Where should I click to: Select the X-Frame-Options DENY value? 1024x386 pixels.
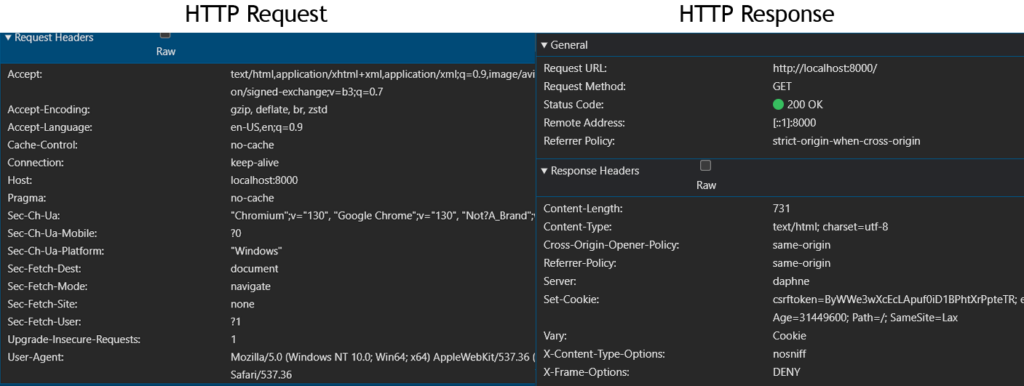click(786, 372)
